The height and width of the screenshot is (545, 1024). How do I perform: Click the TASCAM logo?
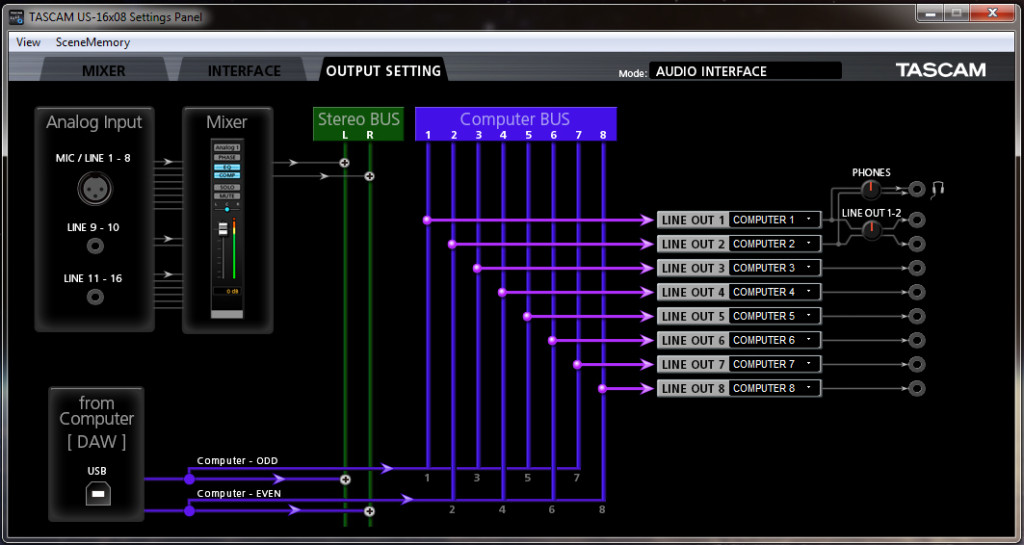coord(940,70)
